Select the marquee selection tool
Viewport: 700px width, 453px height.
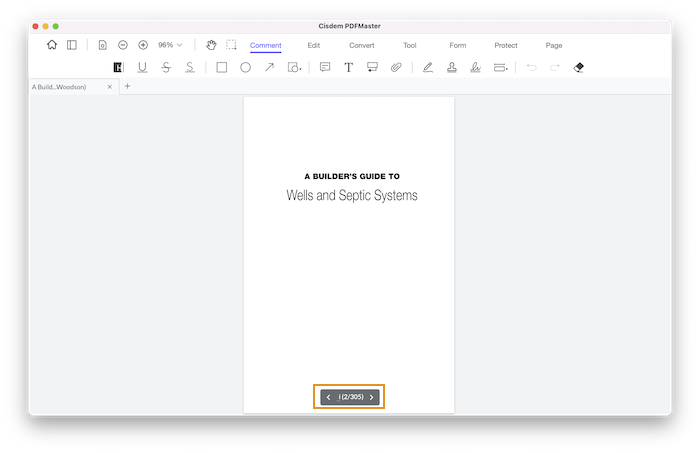click(231, 45)
